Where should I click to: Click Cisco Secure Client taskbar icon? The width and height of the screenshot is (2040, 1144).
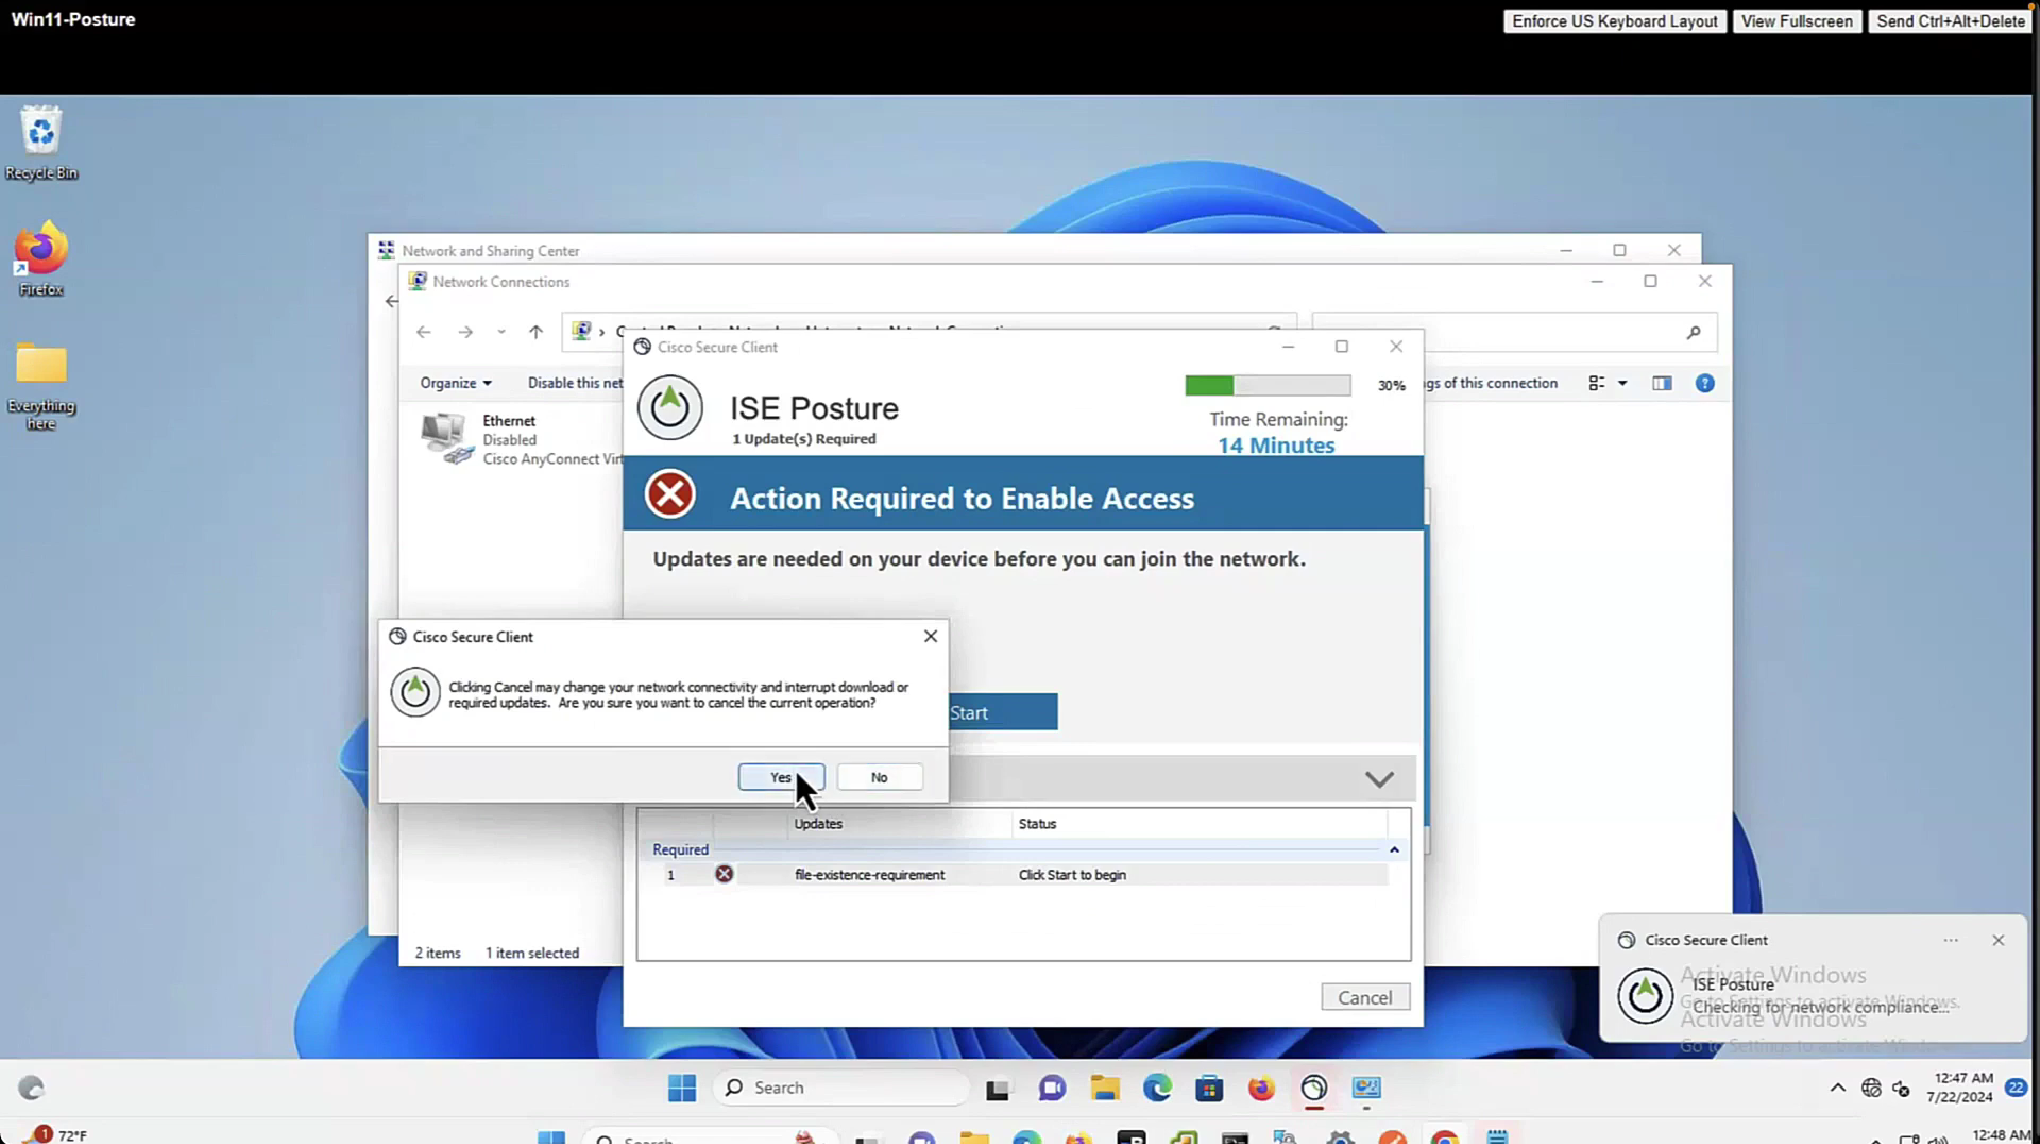coord(1313,1088)
